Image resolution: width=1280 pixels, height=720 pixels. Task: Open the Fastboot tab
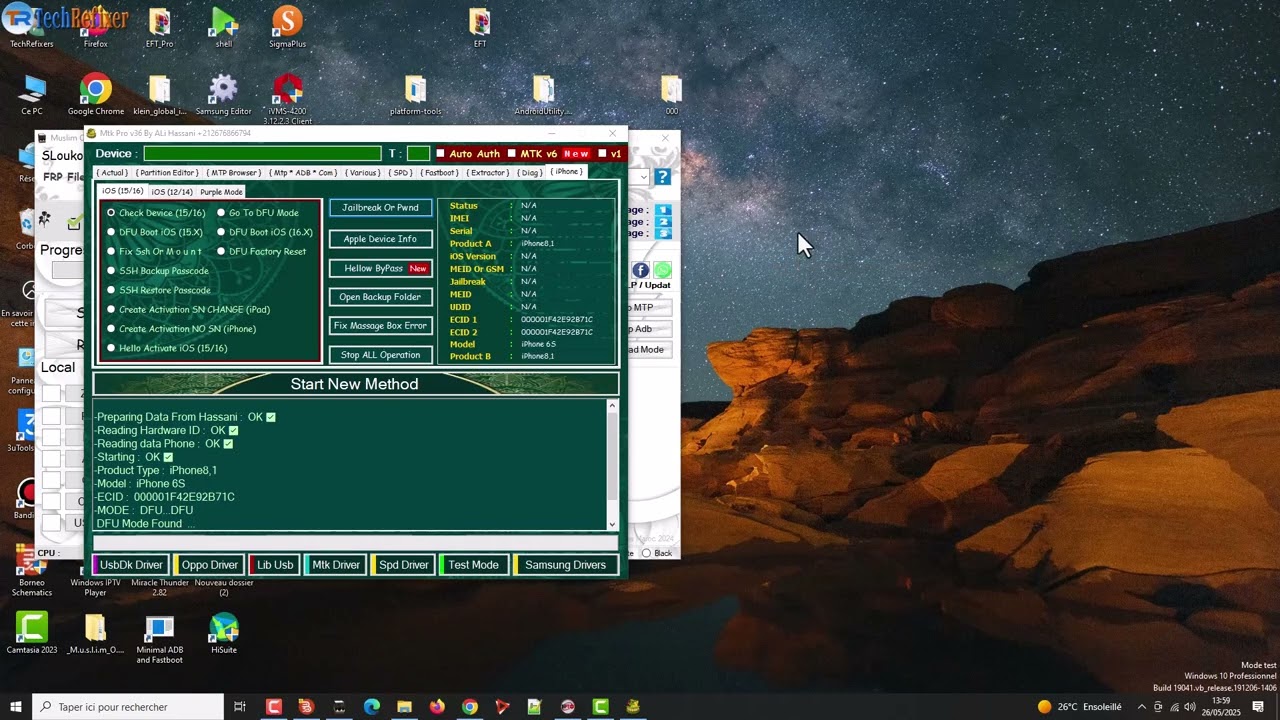(x=439, y=173)
